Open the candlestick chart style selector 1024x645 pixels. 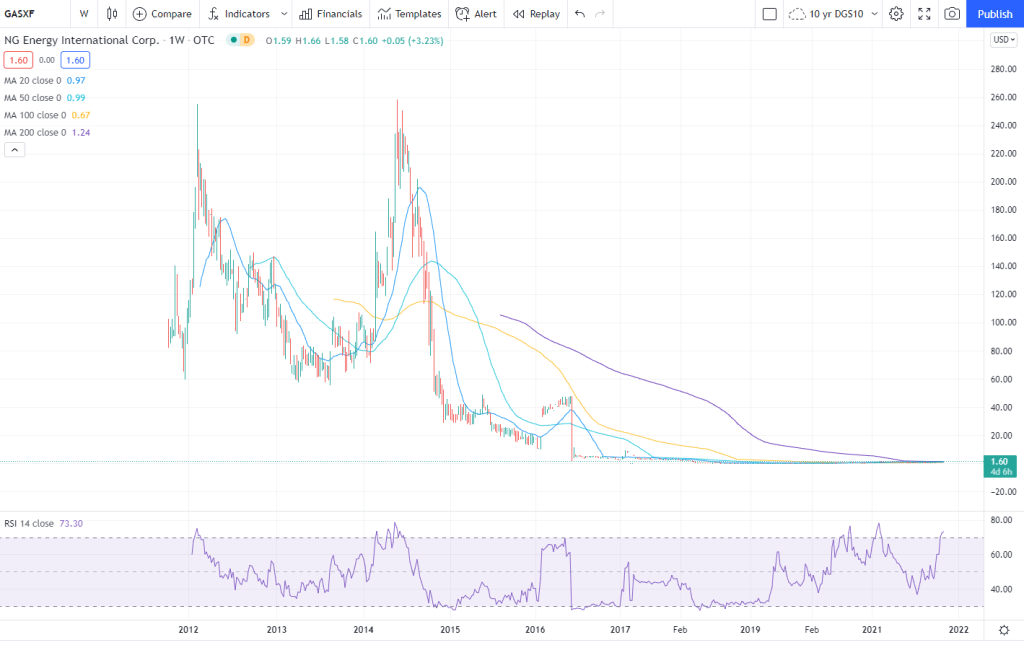pos(111,14)
